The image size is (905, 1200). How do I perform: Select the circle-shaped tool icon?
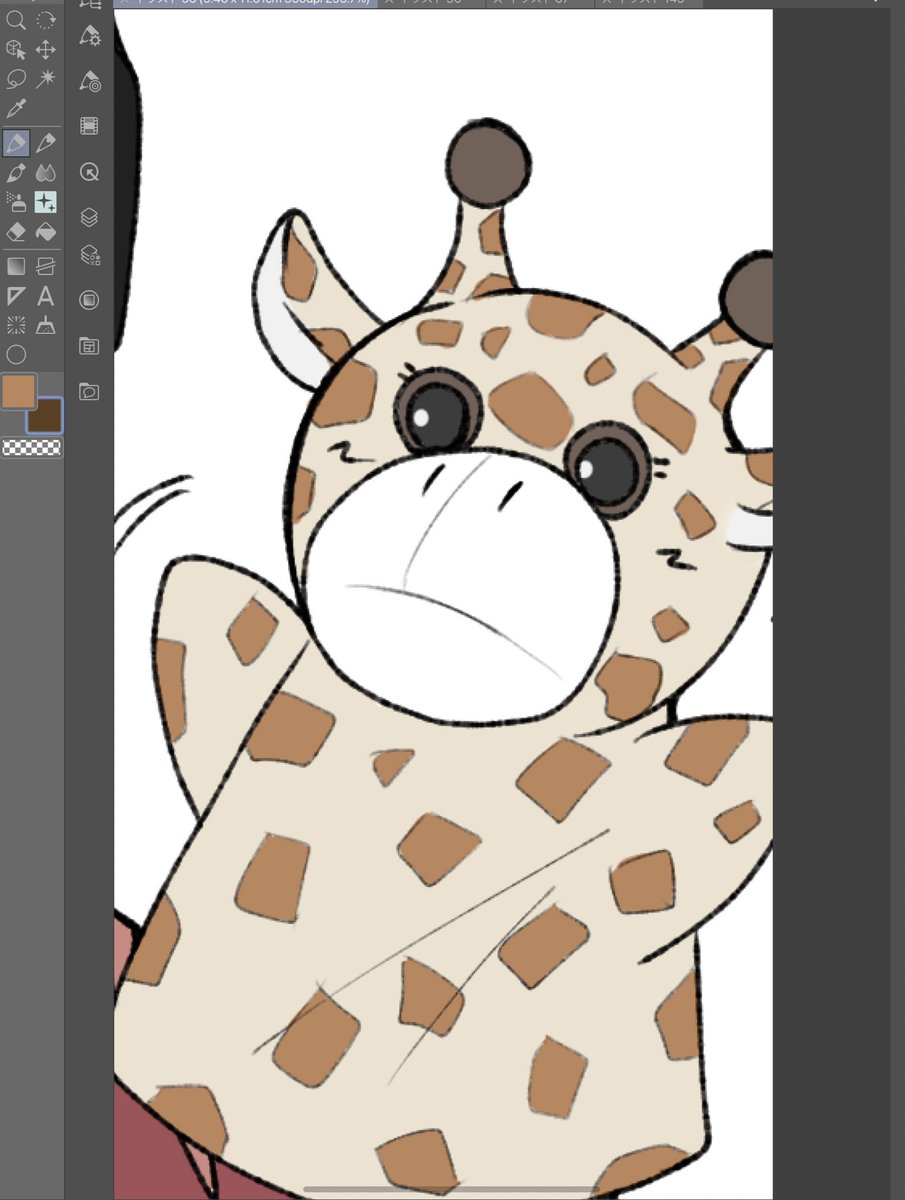16,354
